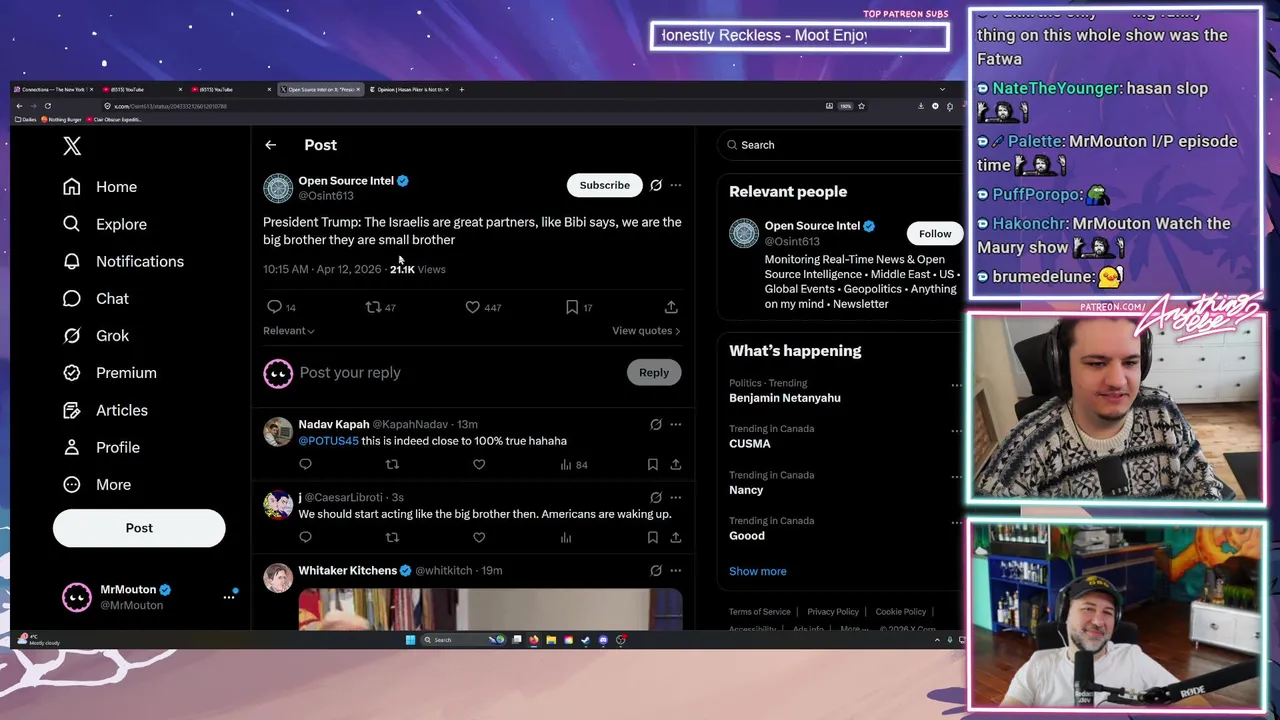Repost CaesarLibroti's comment
This screenshot has height=720, width=1280.
pos(392,537)
